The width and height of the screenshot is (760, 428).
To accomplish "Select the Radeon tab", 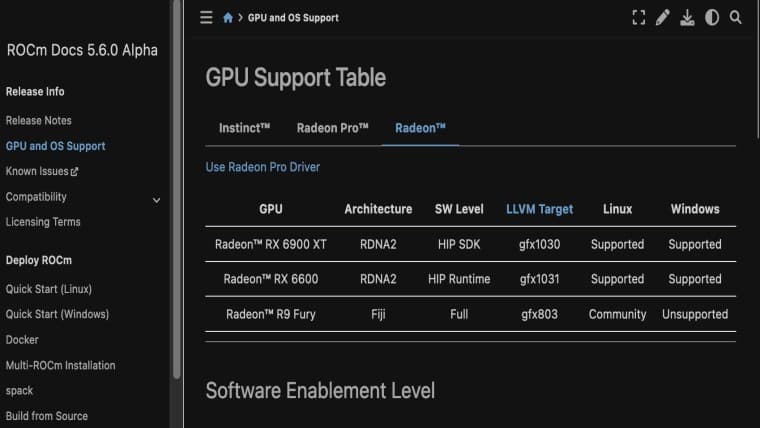I will (x=420, y=128).
